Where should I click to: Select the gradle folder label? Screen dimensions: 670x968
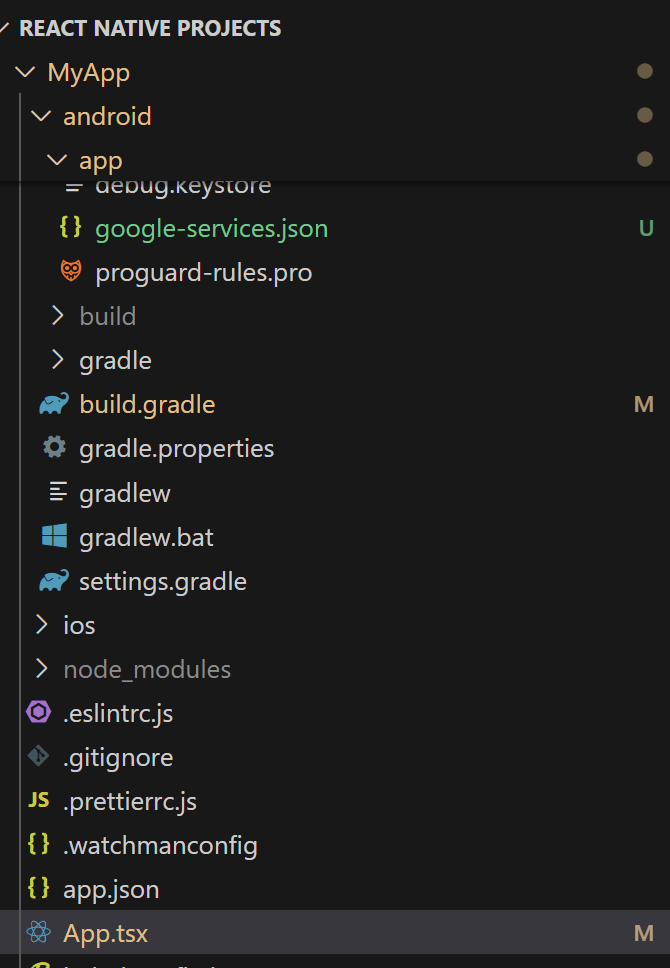[115, 361]
